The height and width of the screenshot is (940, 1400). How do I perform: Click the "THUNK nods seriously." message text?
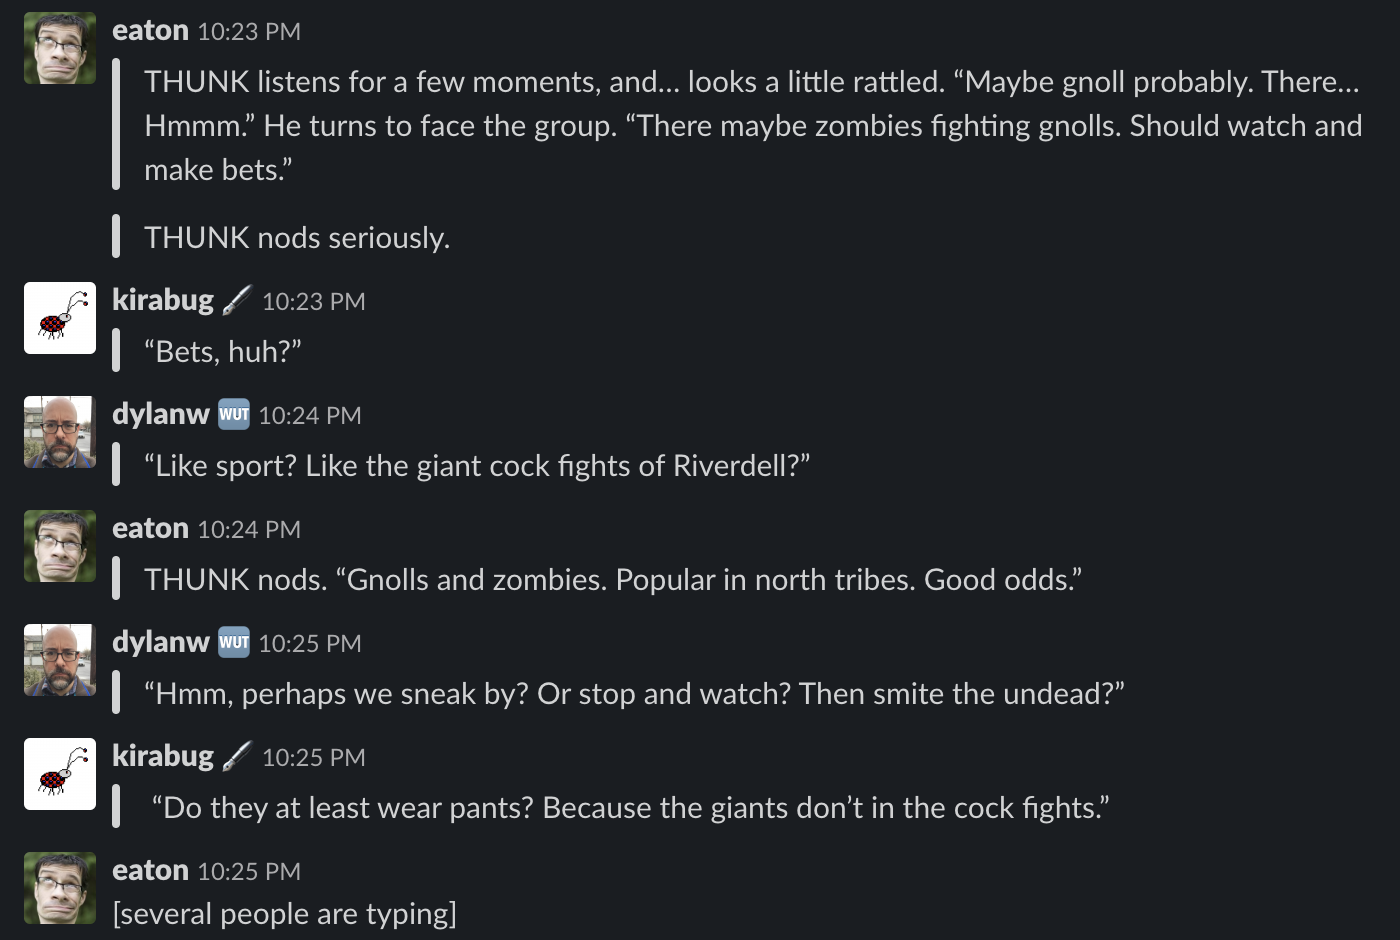tap(297, 238)
